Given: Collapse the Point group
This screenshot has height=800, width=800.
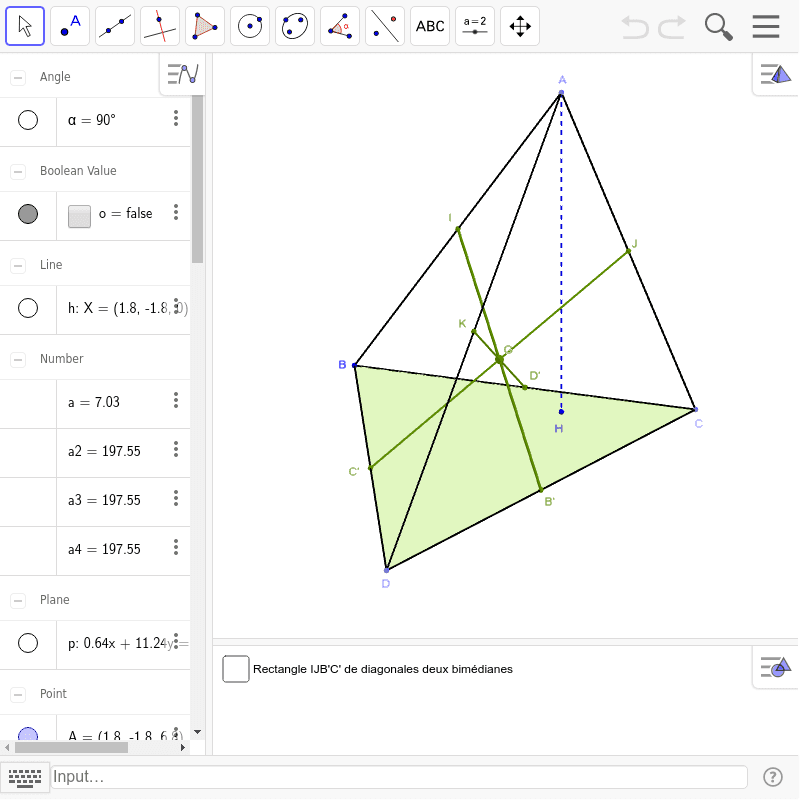Looking at the screenshot, I should pos(18,694).
